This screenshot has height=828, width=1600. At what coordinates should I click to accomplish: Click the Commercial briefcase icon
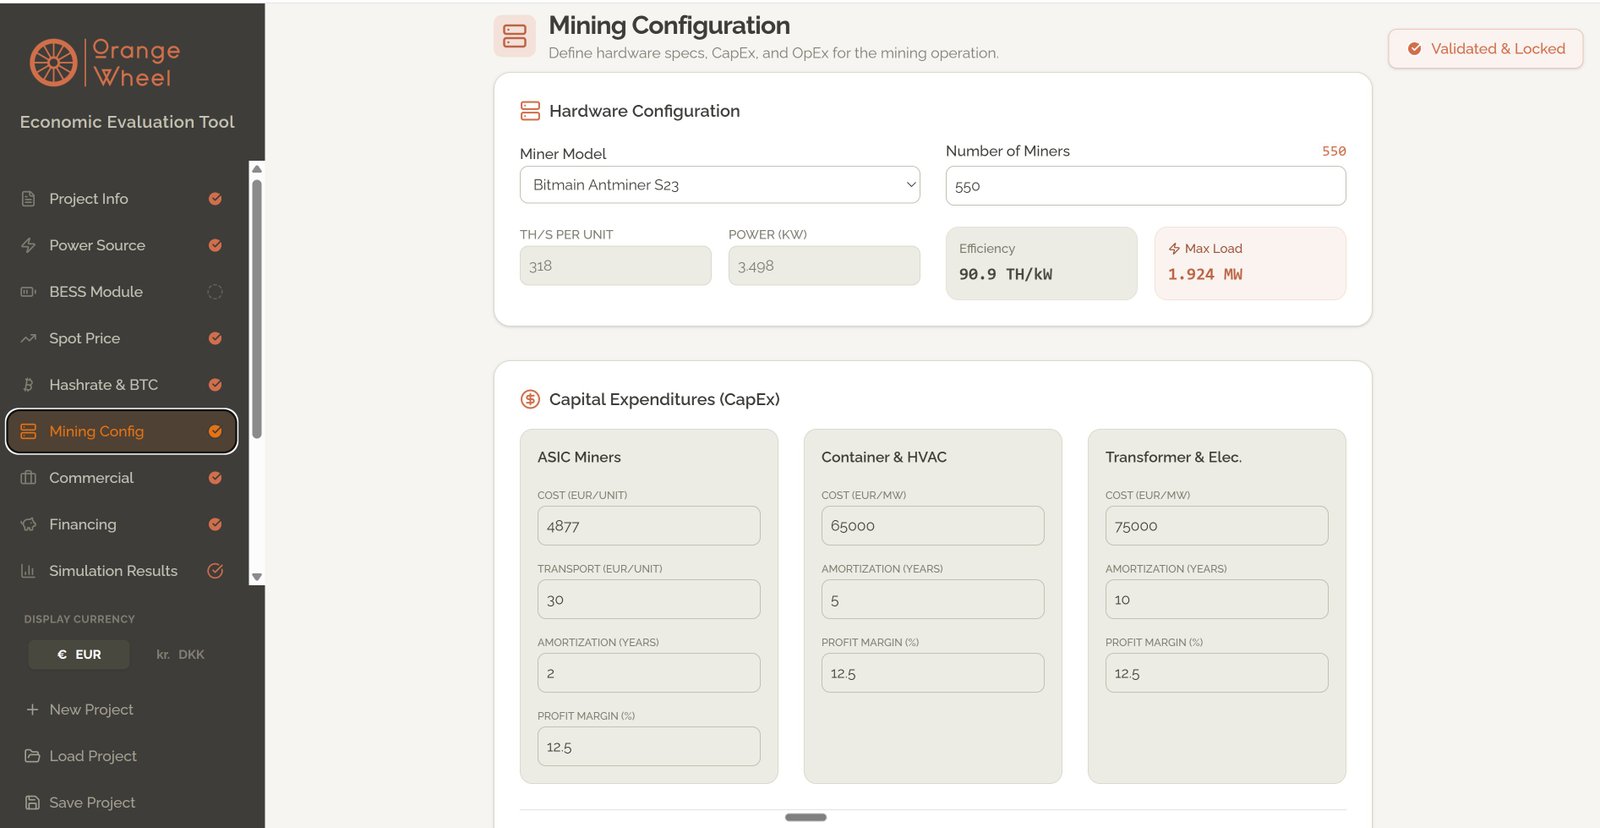(28, 478)
